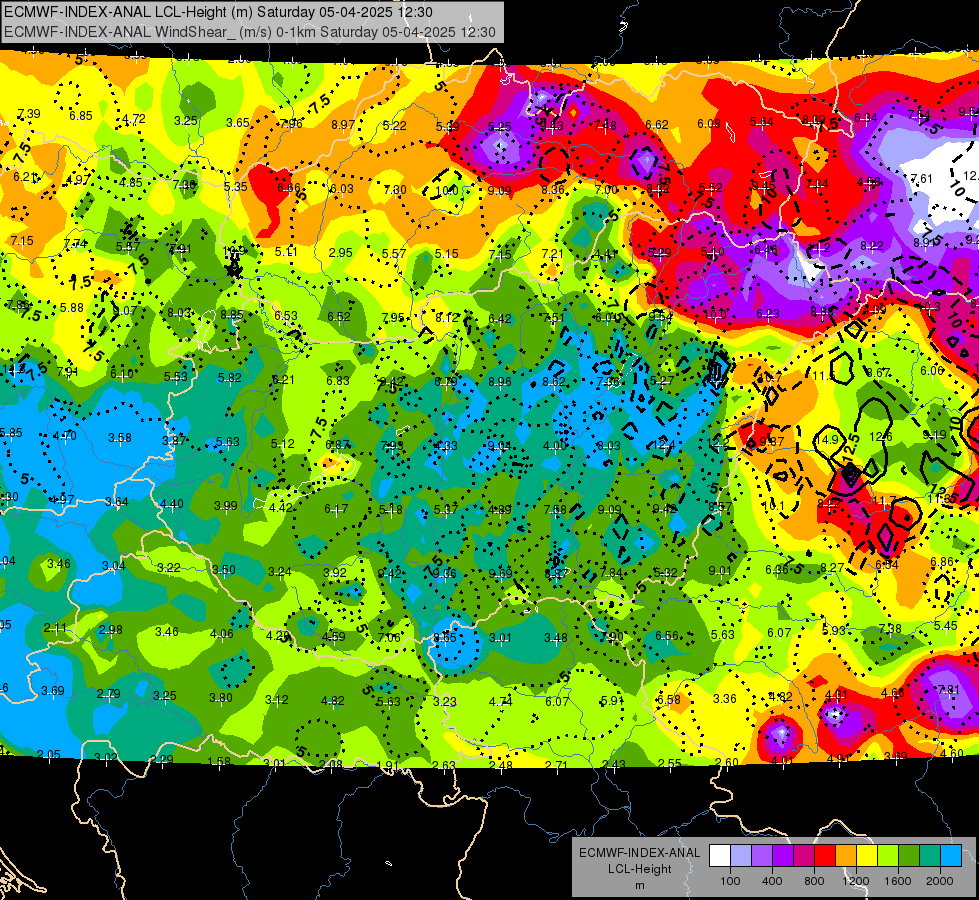Click the wind shear value "2.98"

point(111,630)
